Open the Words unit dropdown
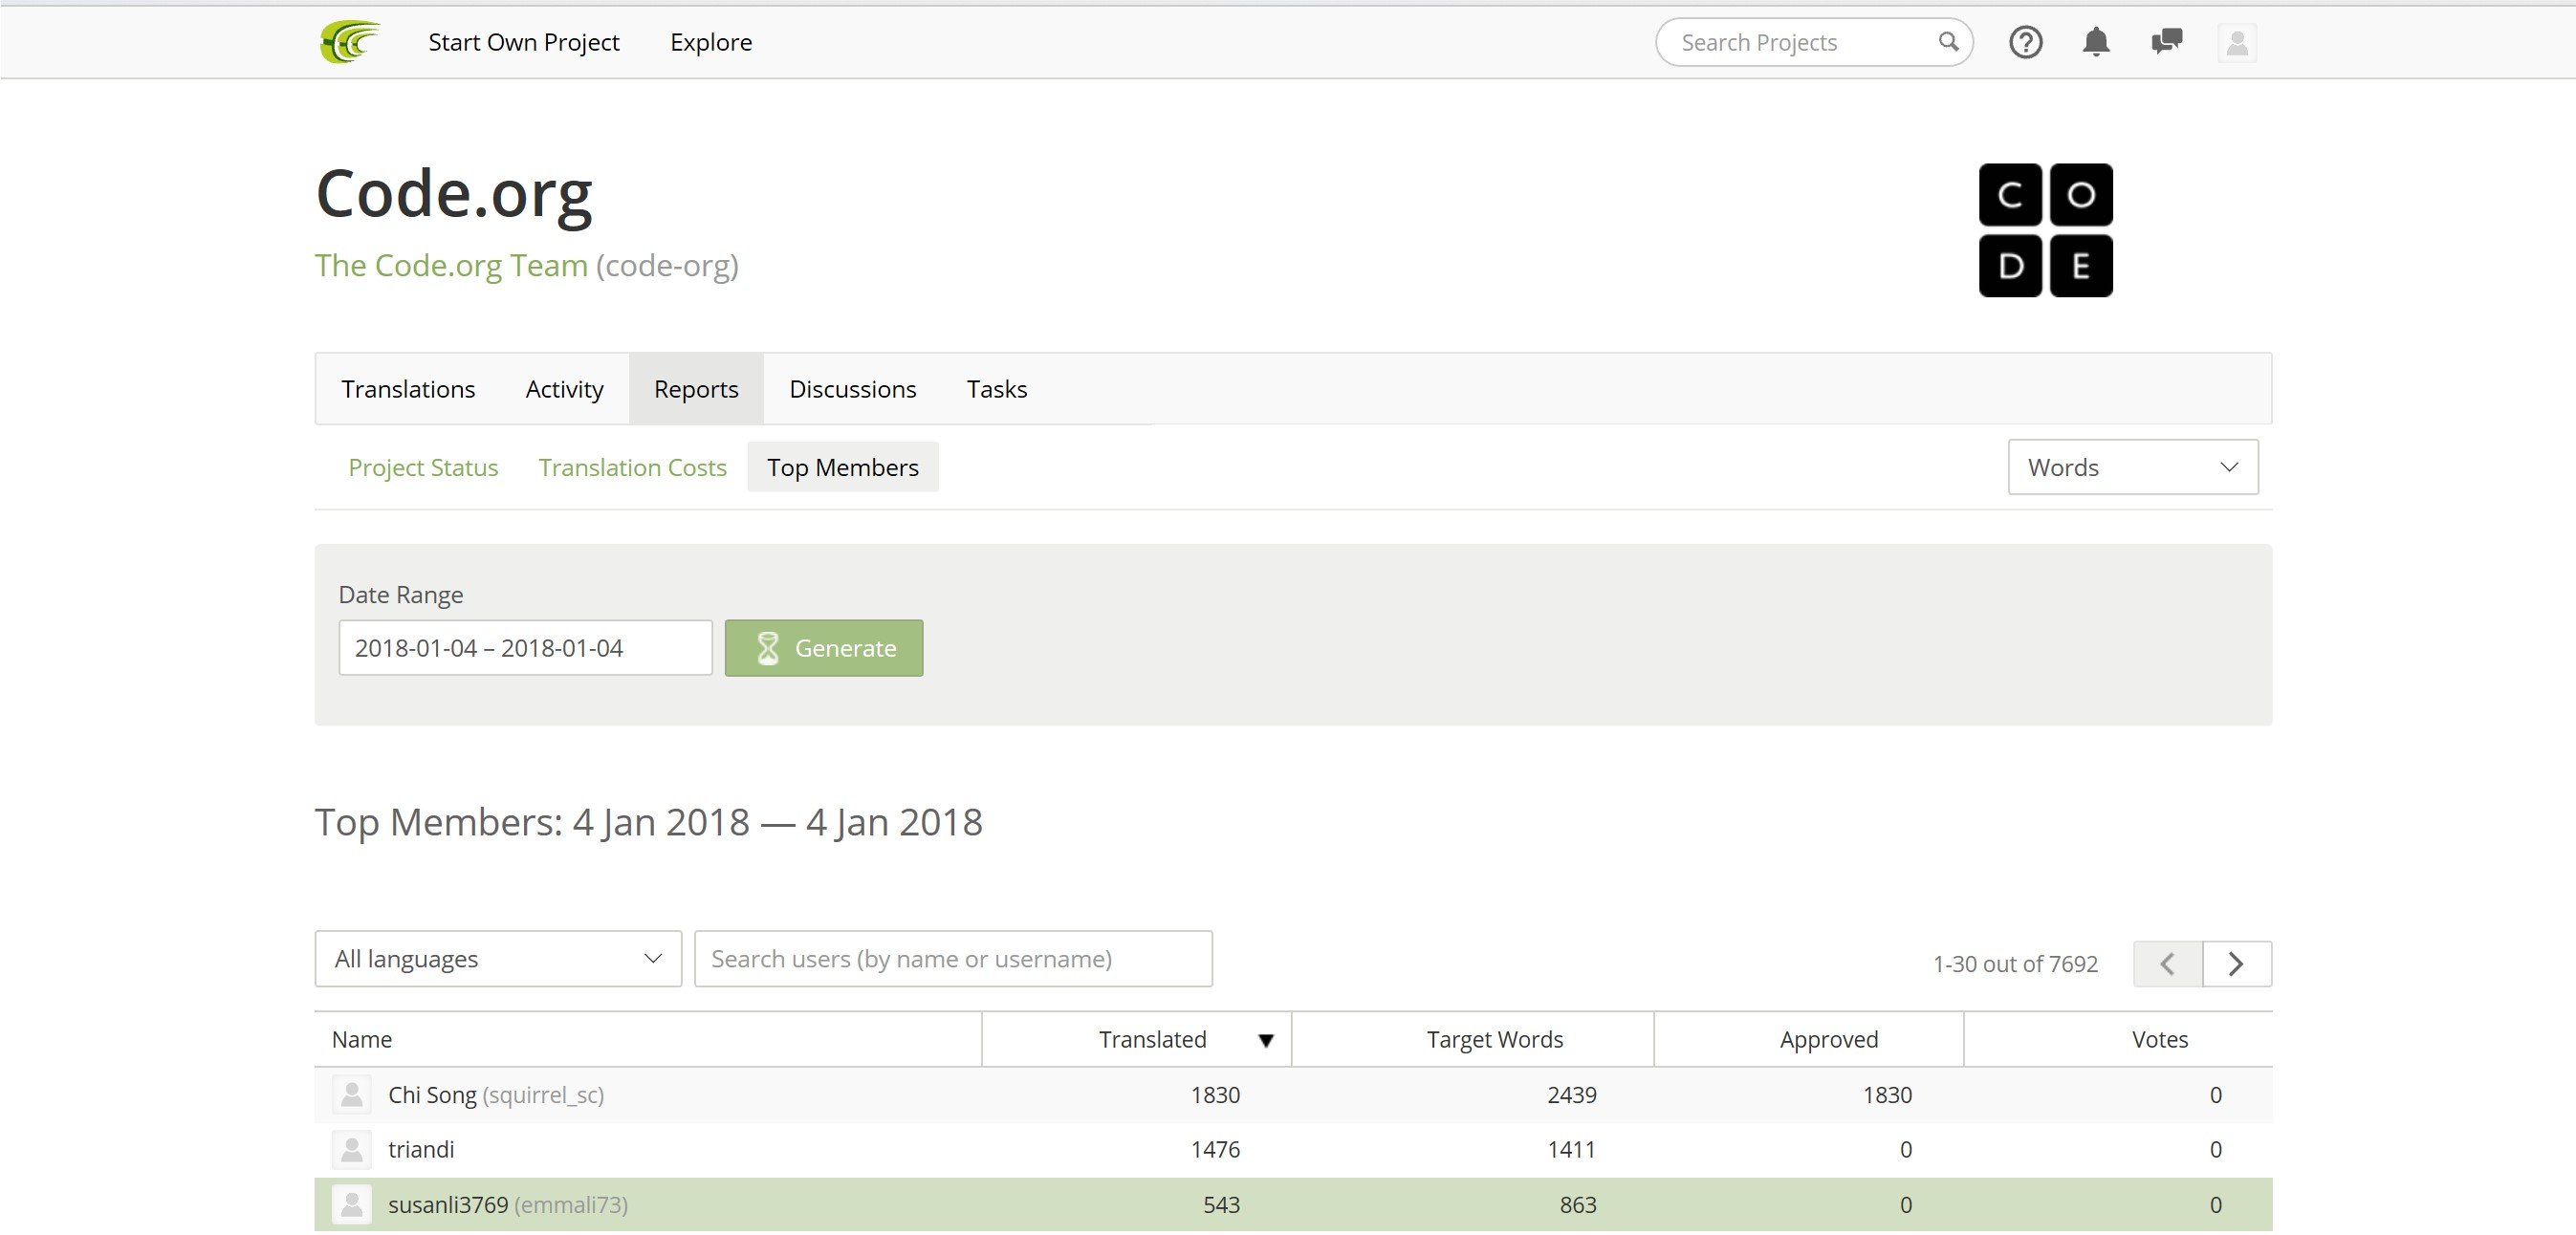The width and height of the screenshot is (2576, 1235). [x=2132, y=467]
